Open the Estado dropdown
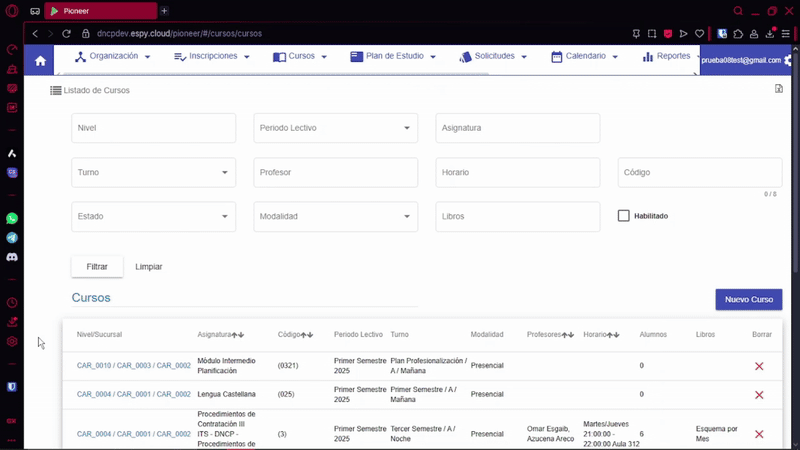Image resolution: width=800 pixels, height=450 pixels. (153, 216)
